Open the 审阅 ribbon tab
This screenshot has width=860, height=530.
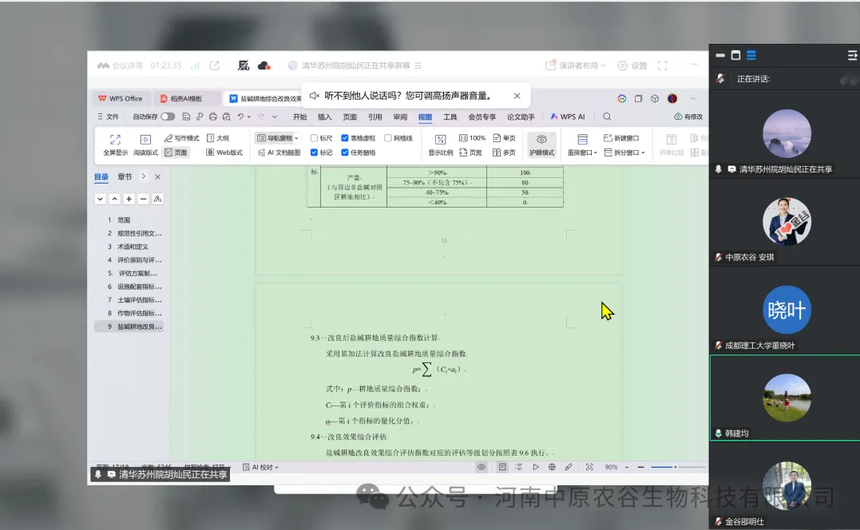pos(400,117)
